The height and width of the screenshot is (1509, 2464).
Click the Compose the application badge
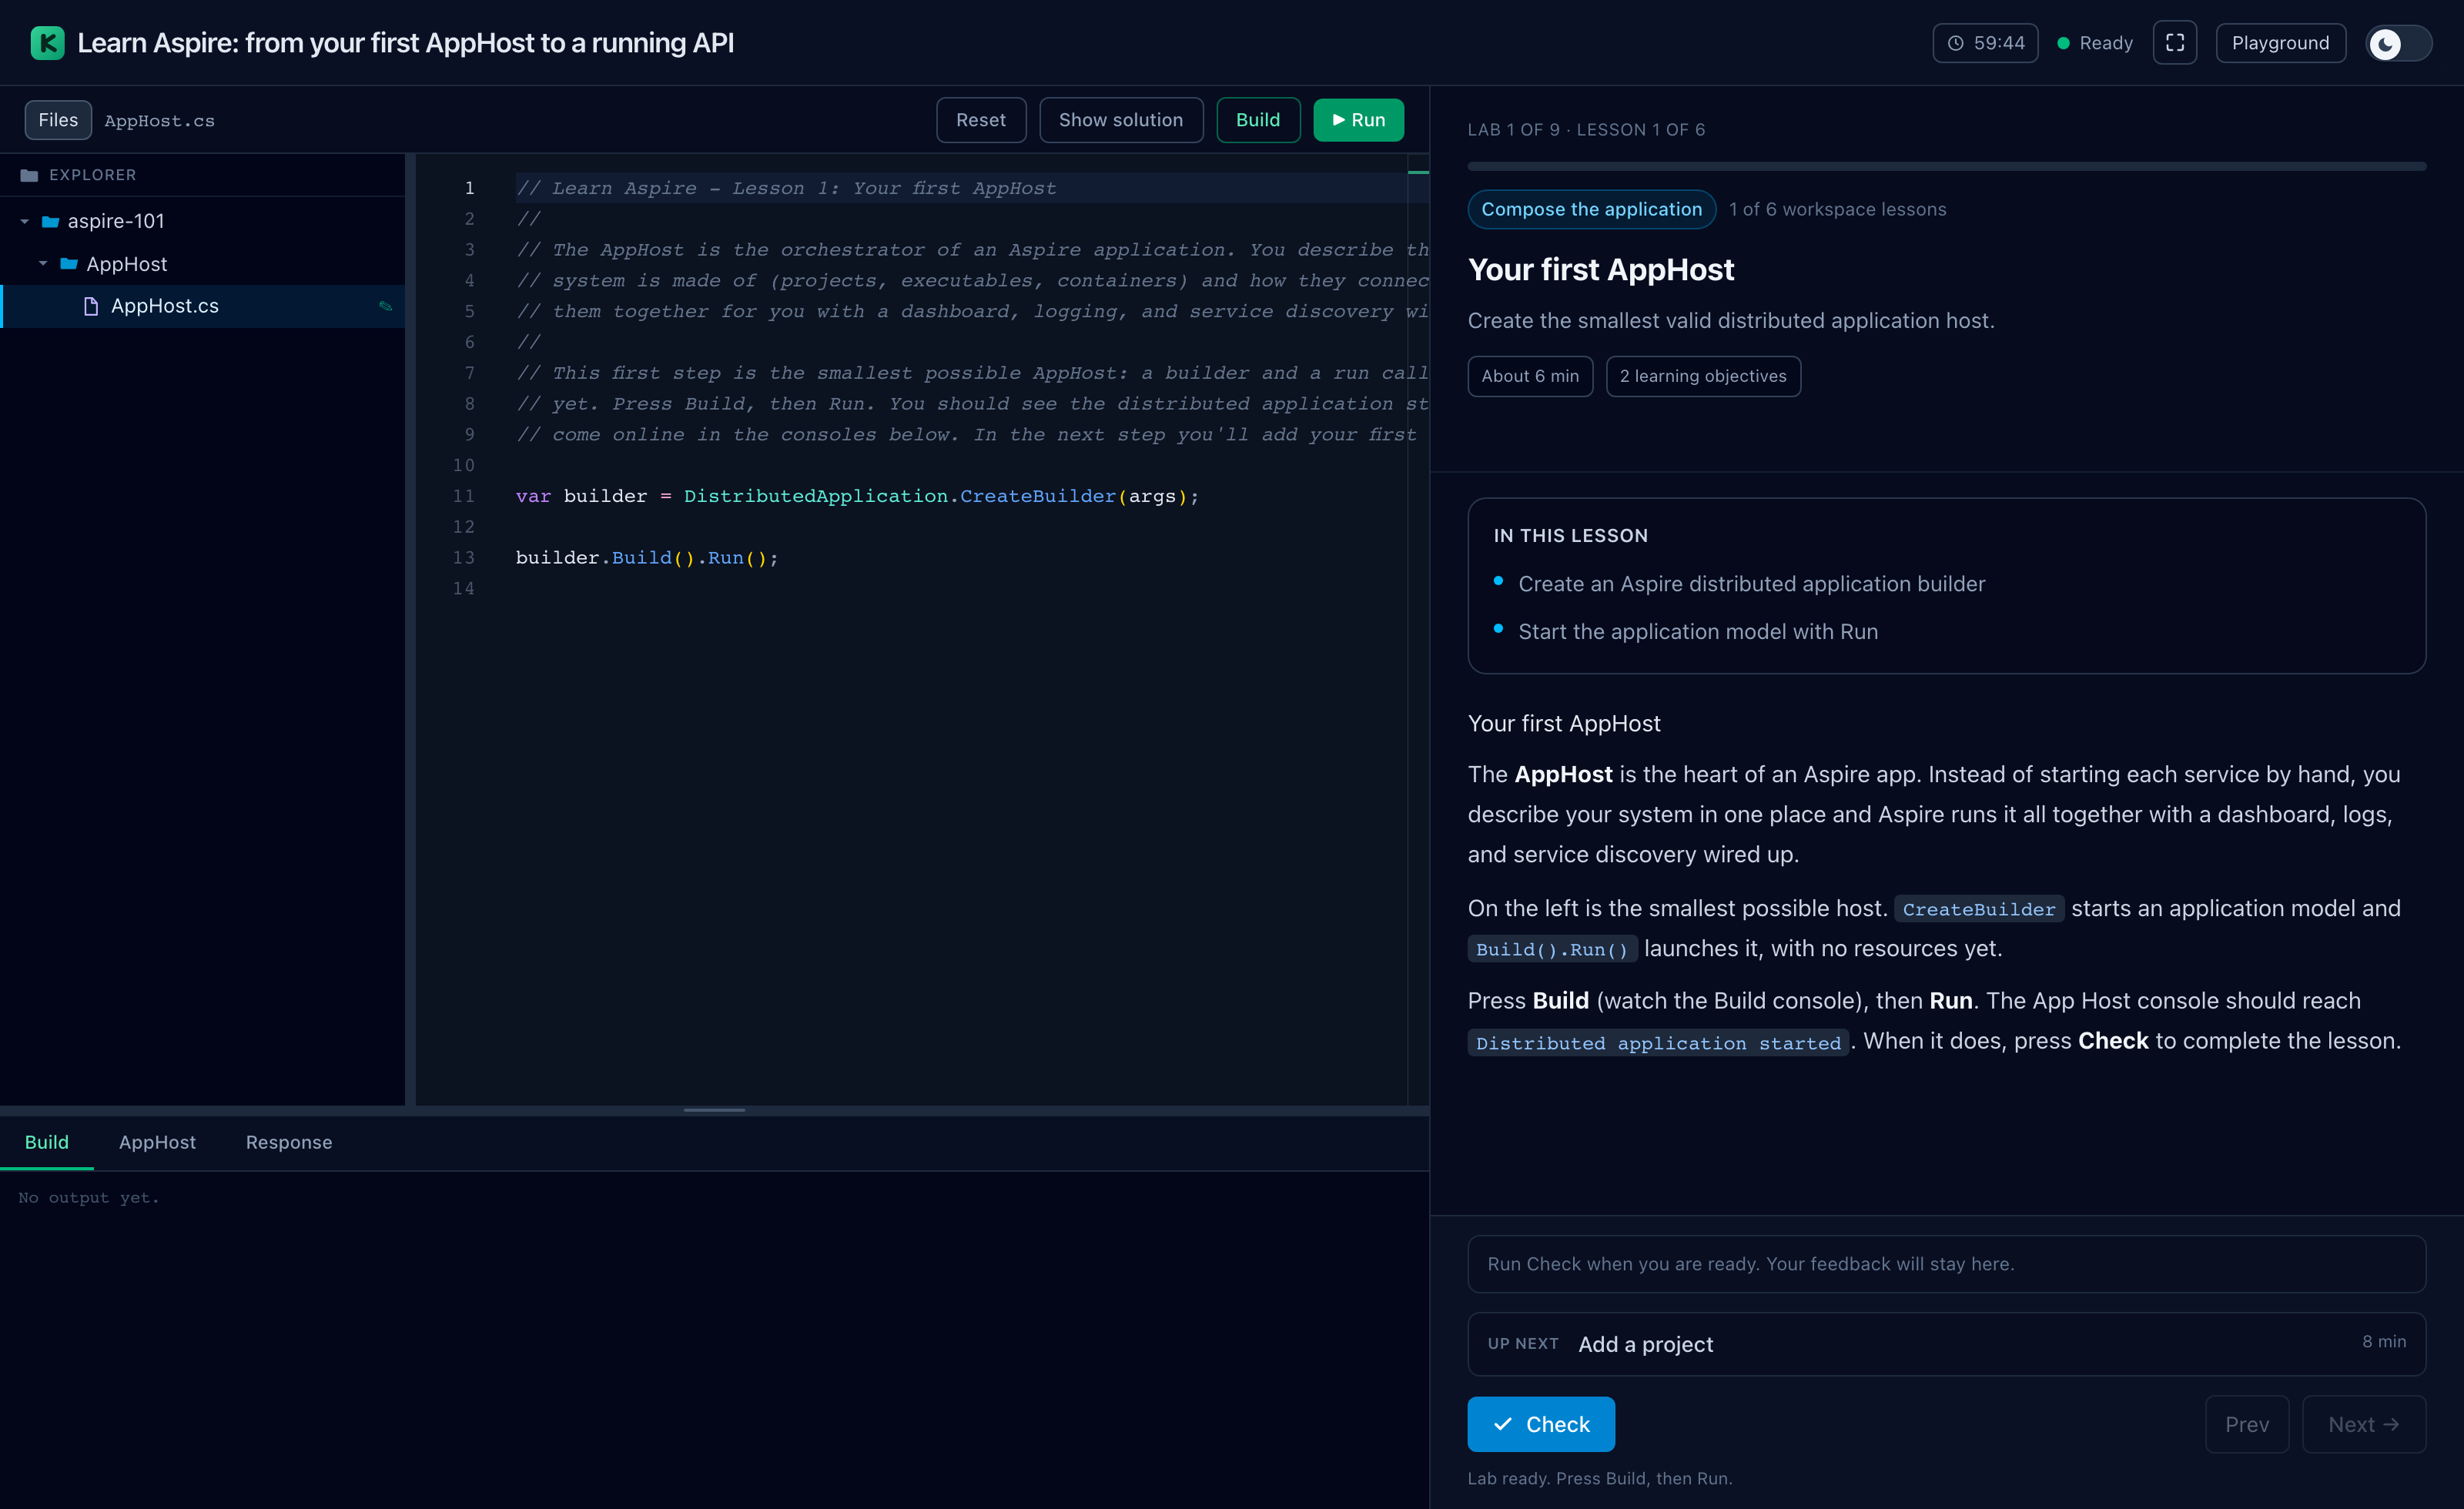1591,209
